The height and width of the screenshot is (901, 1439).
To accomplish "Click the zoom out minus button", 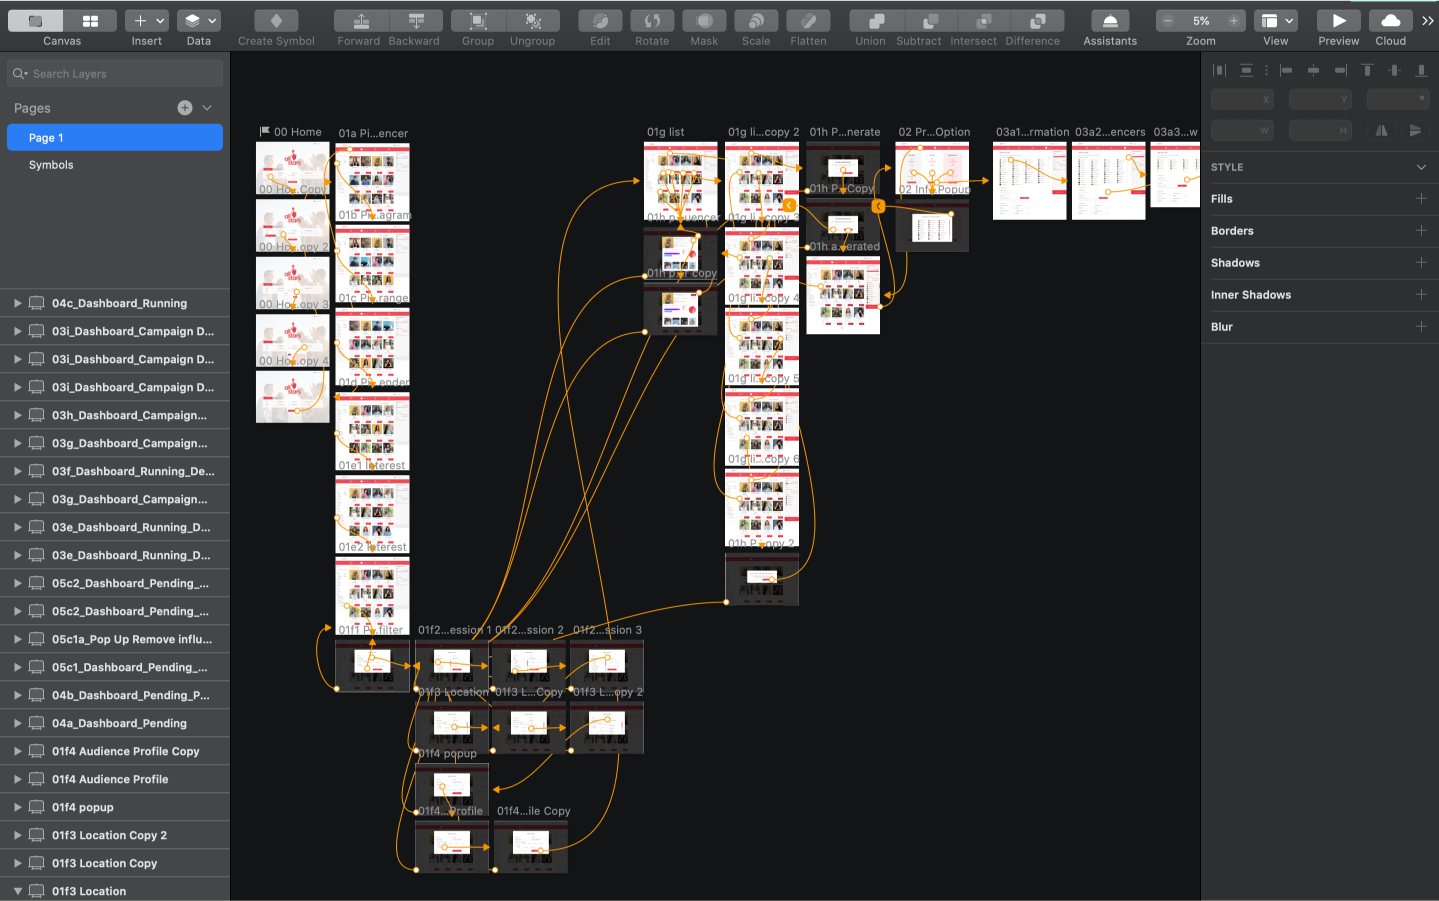I will [x=1168, y=21].
